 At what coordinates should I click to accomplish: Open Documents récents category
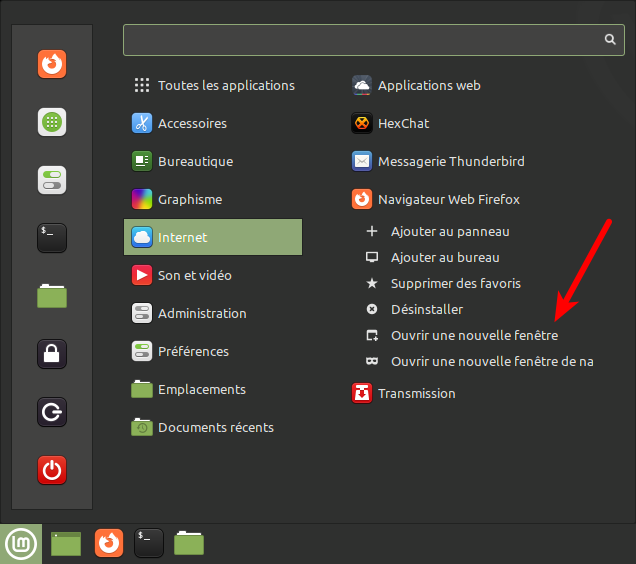[x=213, y=427]
